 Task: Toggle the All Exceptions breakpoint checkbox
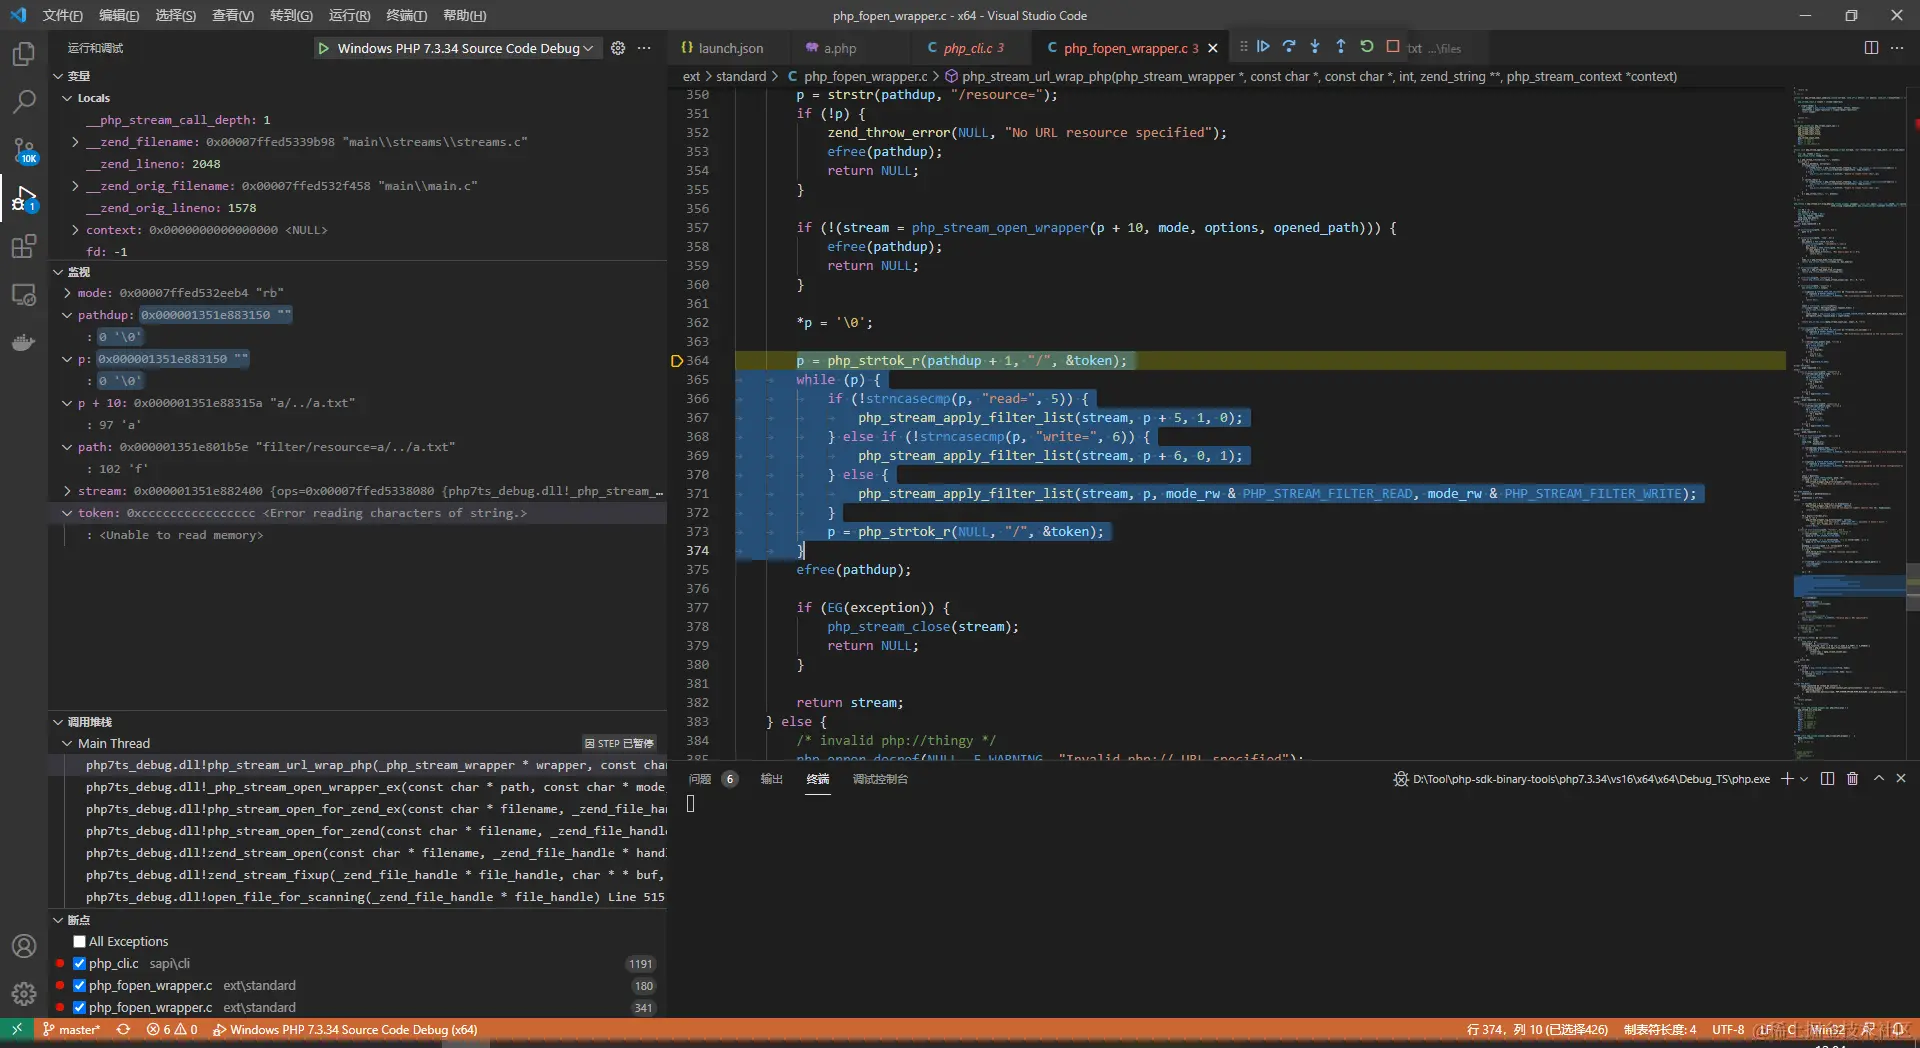pos(80,942)
